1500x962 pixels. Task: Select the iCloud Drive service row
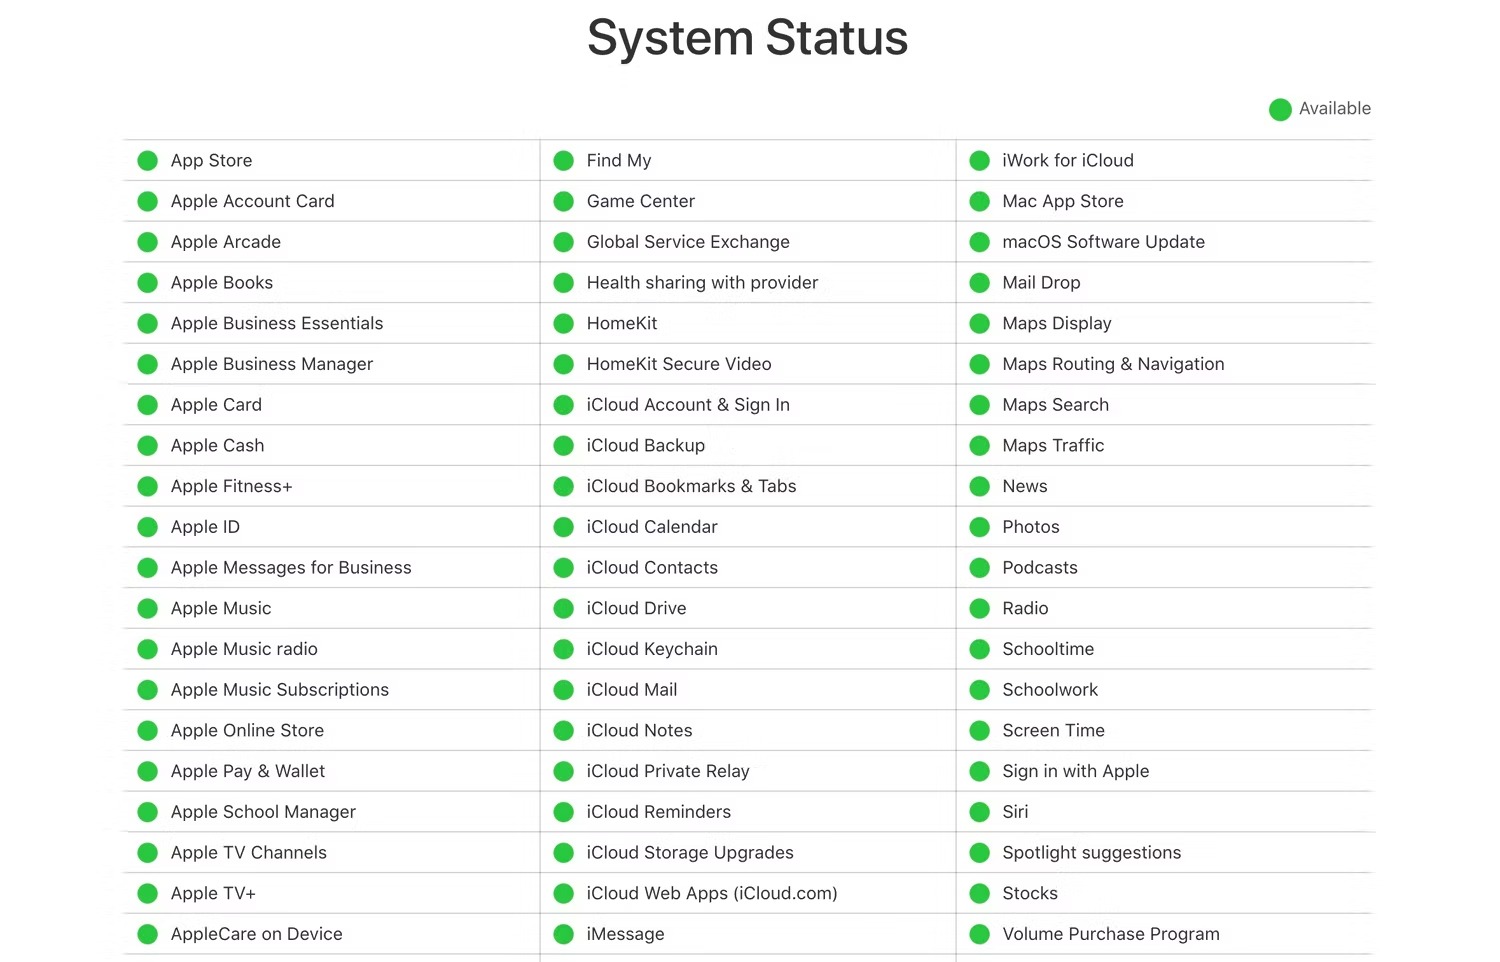pyautogui.click(x=636, y=609)
